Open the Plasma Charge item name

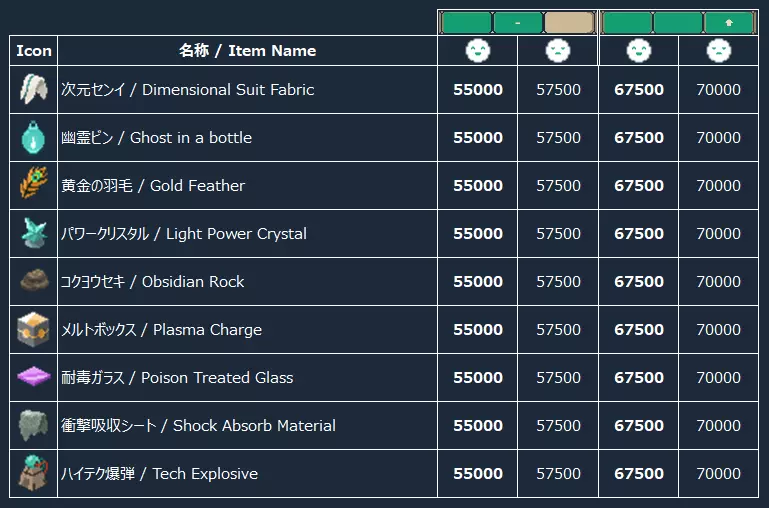(x=160, y=330)
